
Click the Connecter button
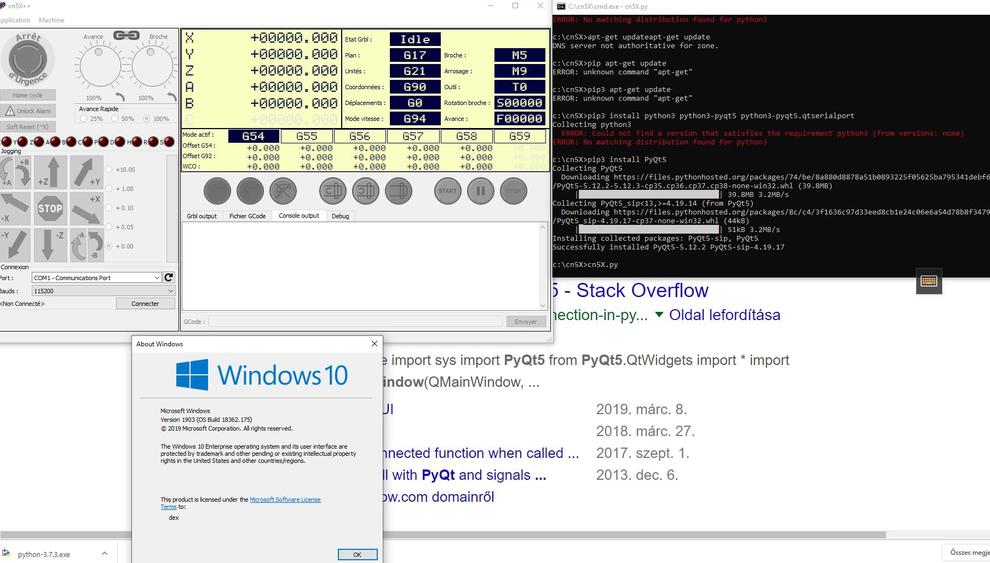point(145,303)
